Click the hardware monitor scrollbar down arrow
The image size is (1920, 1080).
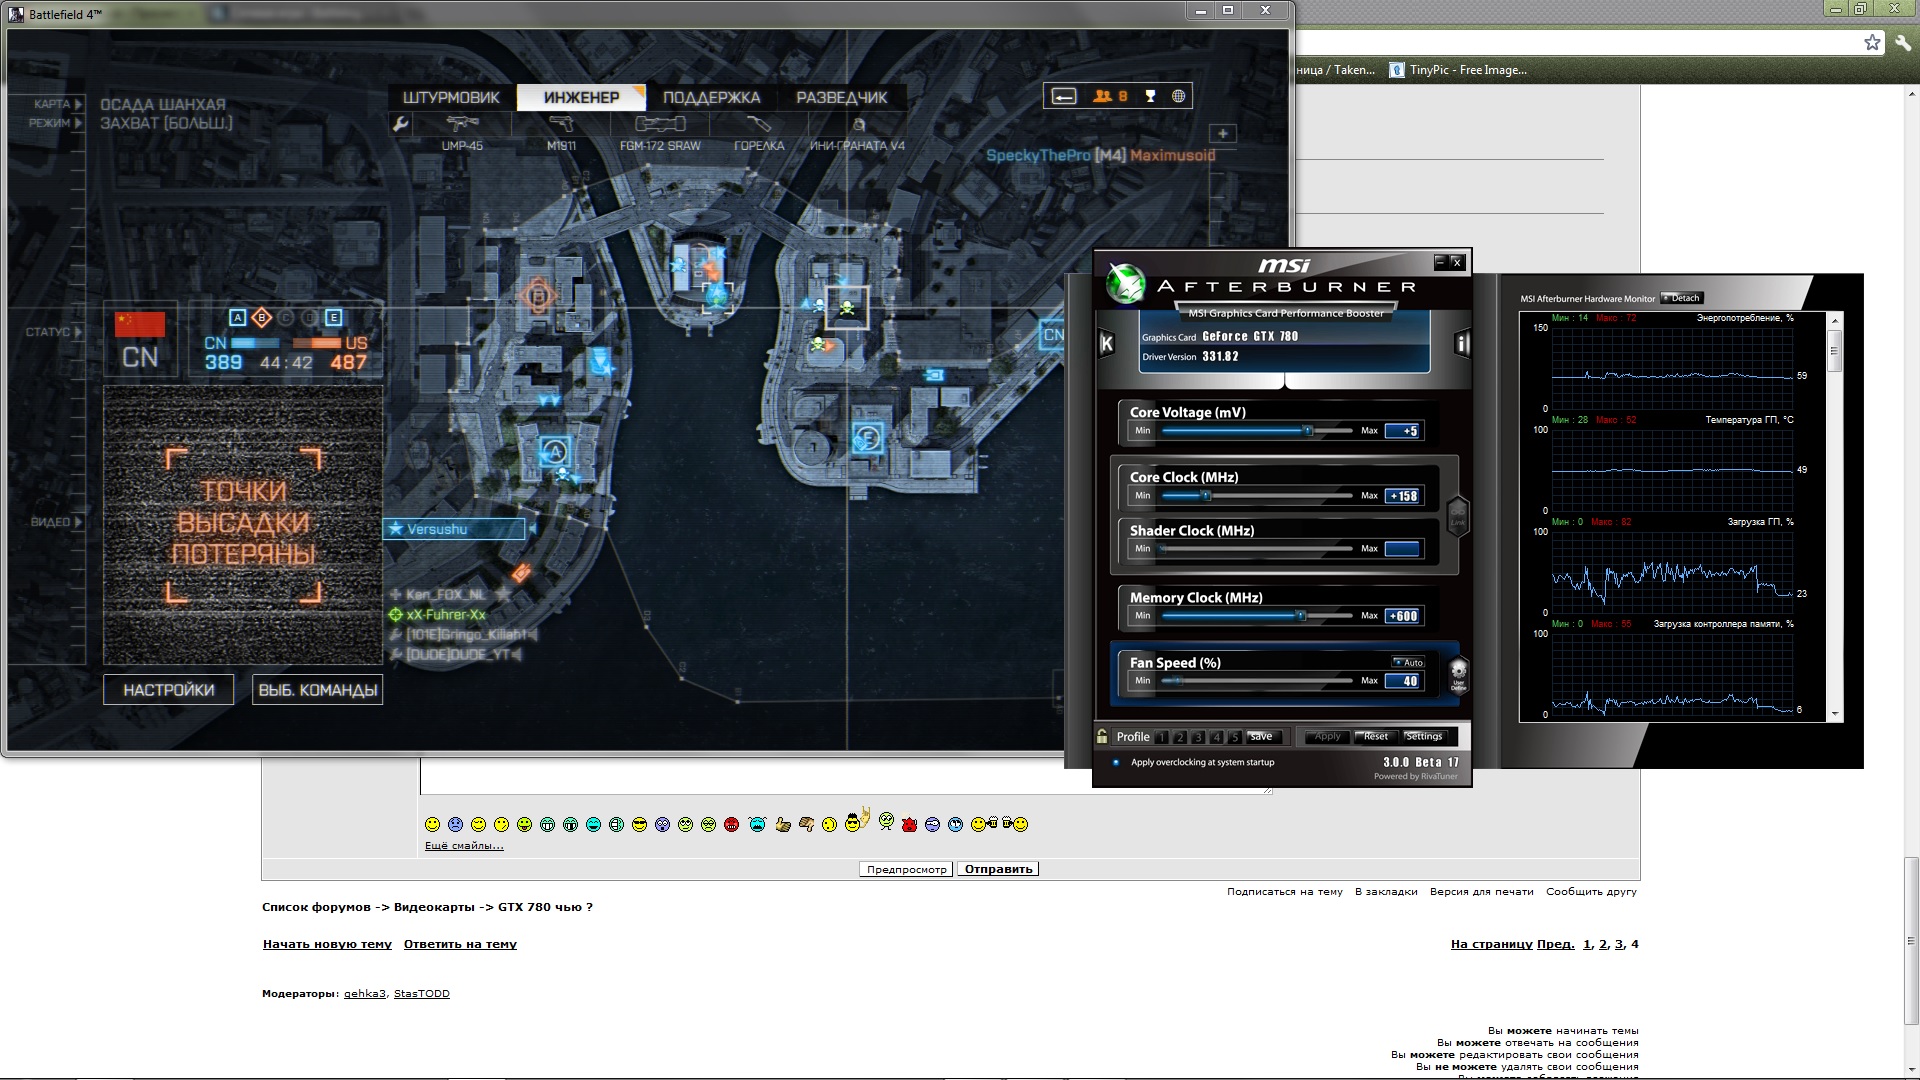click(1834, 714)
